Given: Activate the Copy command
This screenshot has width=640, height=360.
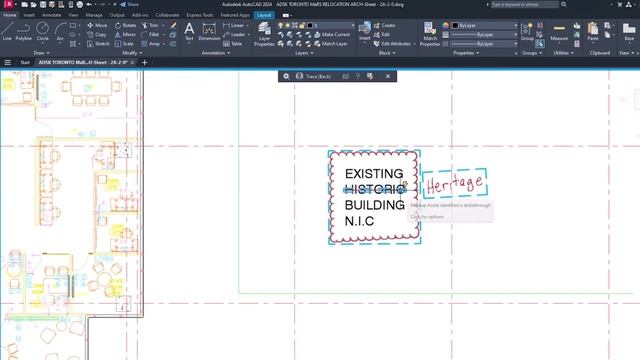Looking at the screenshot, I should [97, 35].
